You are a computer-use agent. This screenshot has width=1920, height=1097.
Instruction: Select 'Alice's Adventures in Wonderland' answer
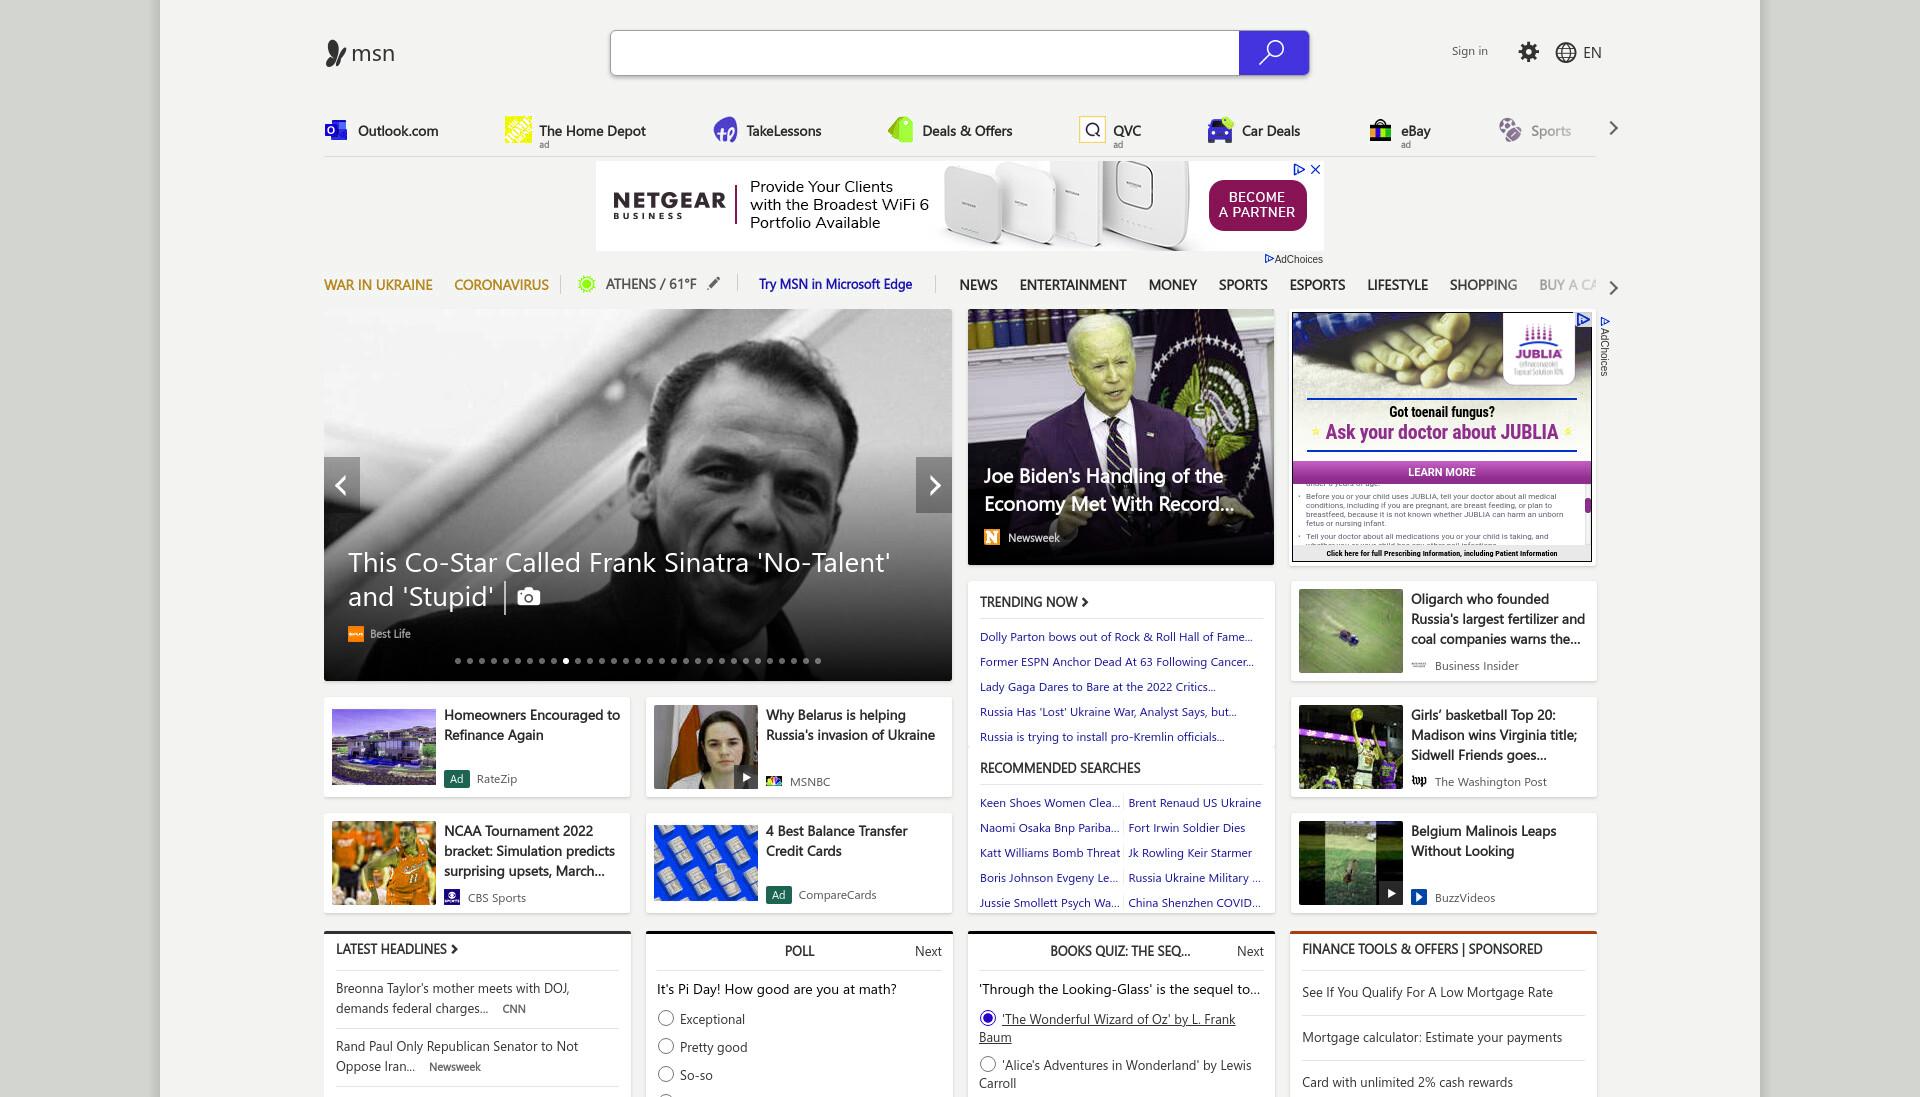coord(988,1064)
